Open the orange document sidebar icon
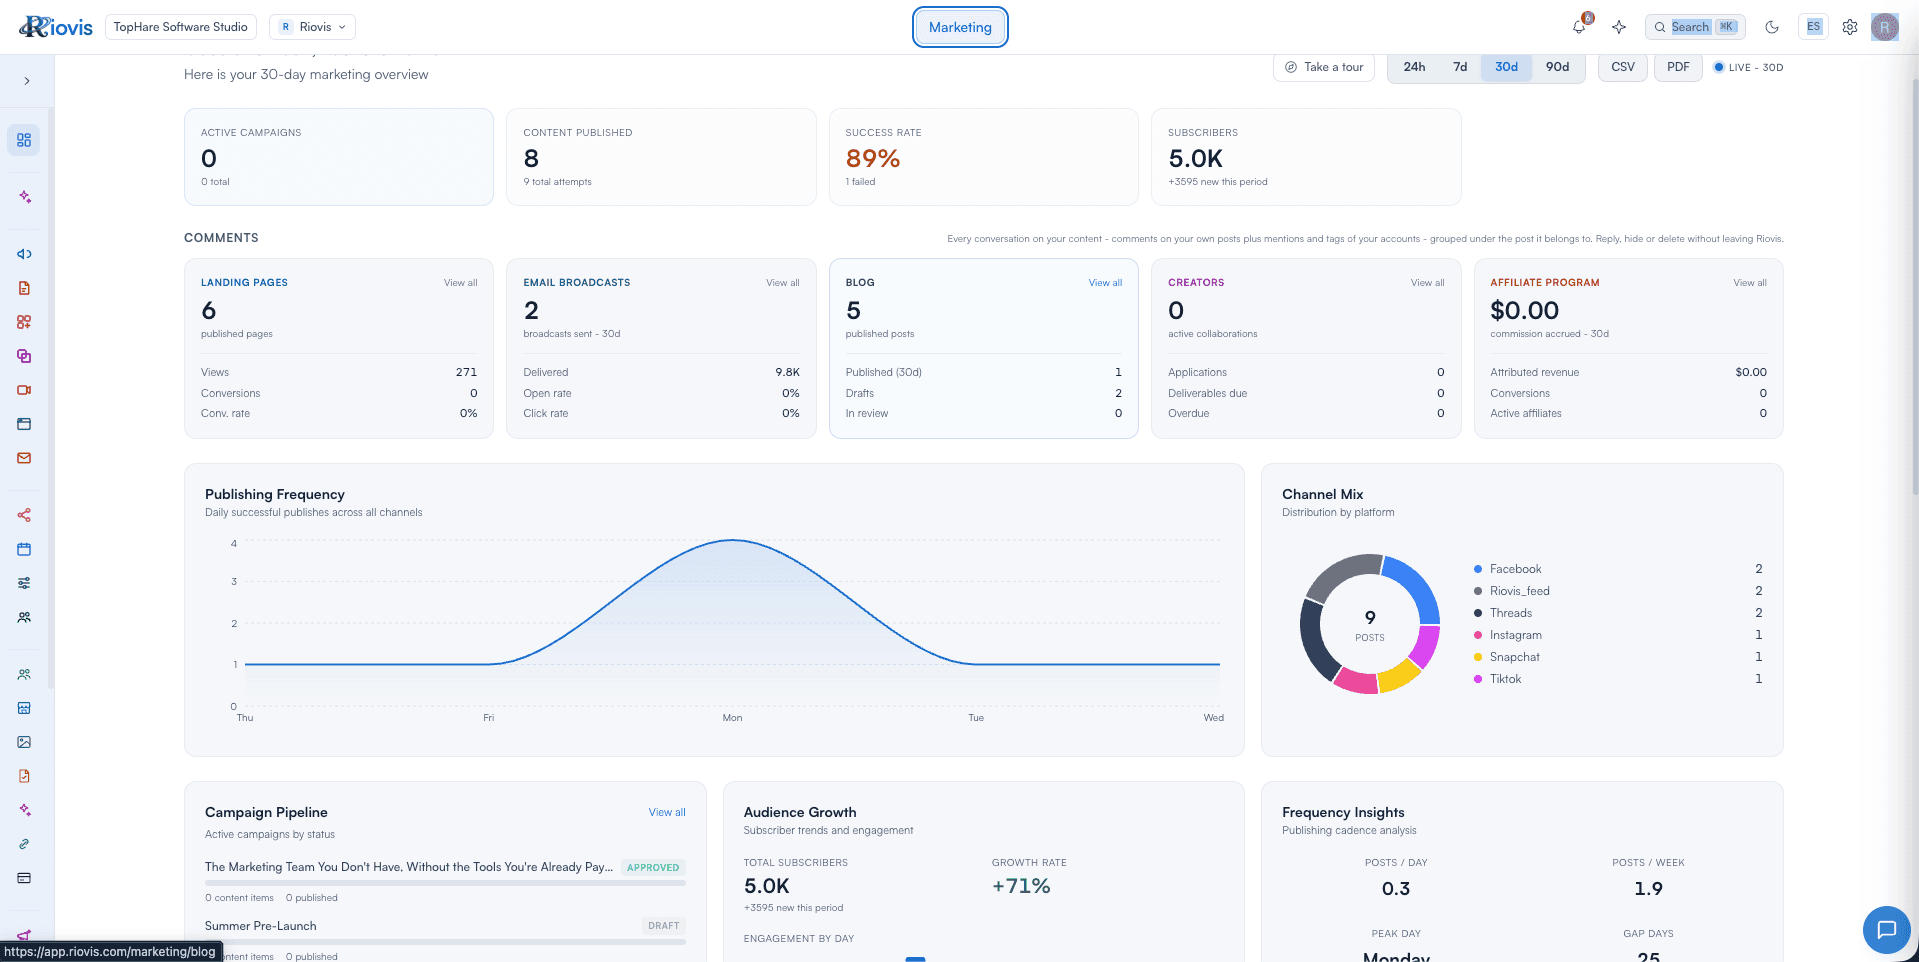 [24, 288]
